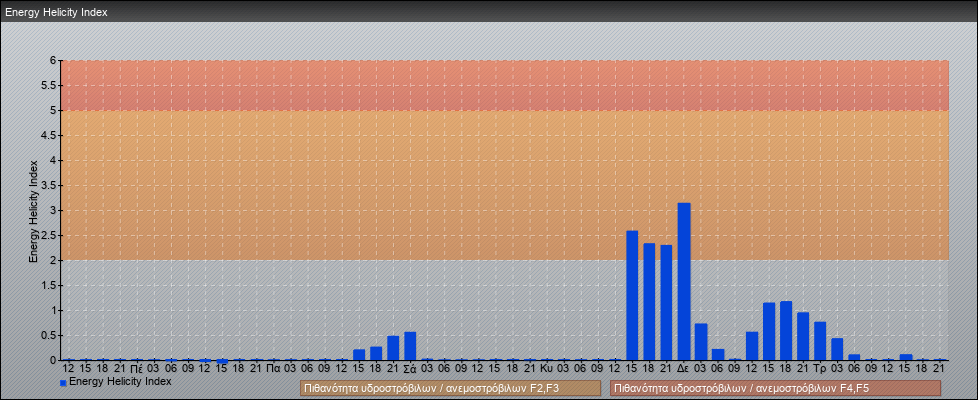Image resolution: width=978 pixels, height=400 pixels.
Task: Toggle the Energy Helicity Index legend label
Action: point(120,381)
